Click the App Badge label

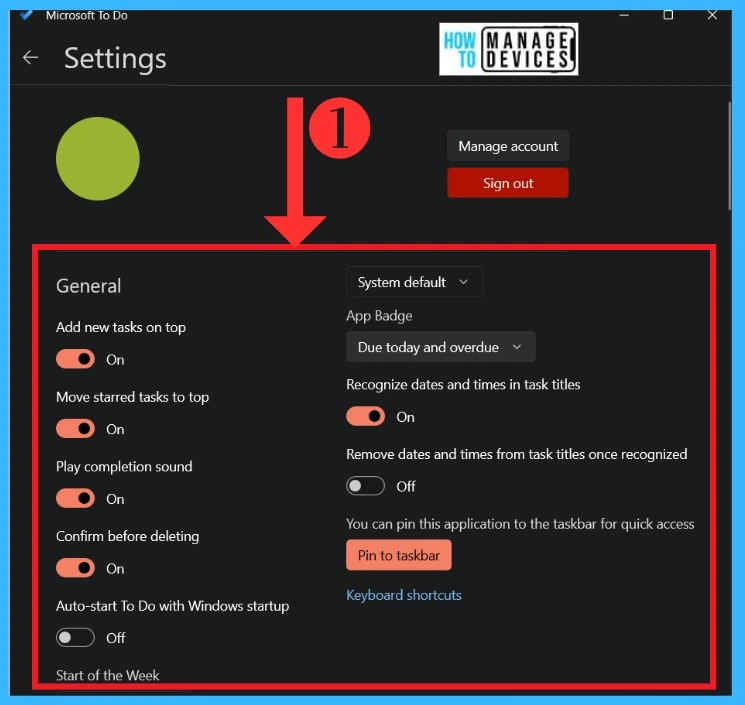pos(379,316)
